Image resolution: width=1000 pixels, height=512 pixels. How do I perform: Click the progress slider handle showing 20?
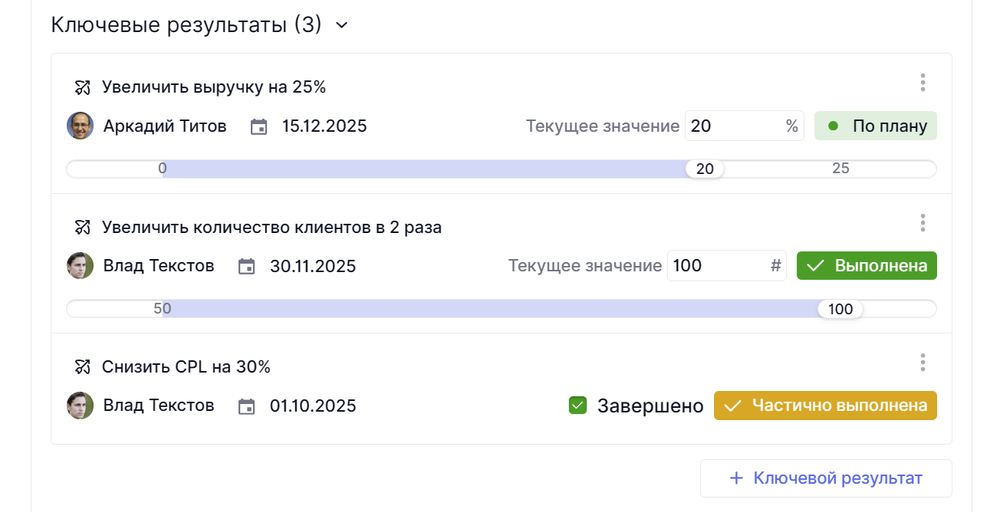(x=705, y=169)
